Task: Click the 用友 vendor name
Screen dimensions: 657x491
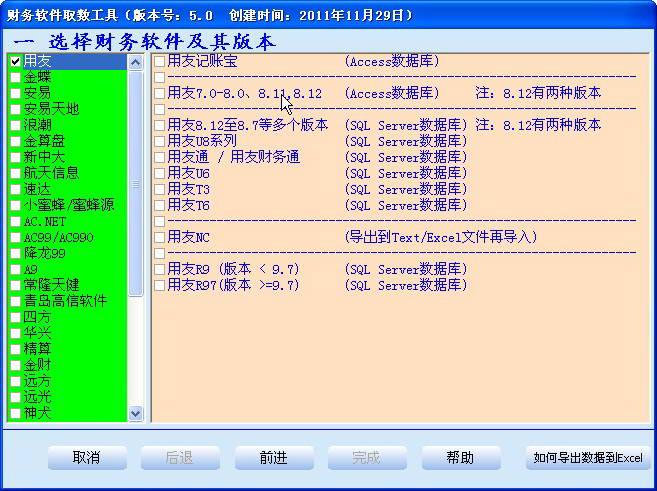Action: (x=37, y=61)
